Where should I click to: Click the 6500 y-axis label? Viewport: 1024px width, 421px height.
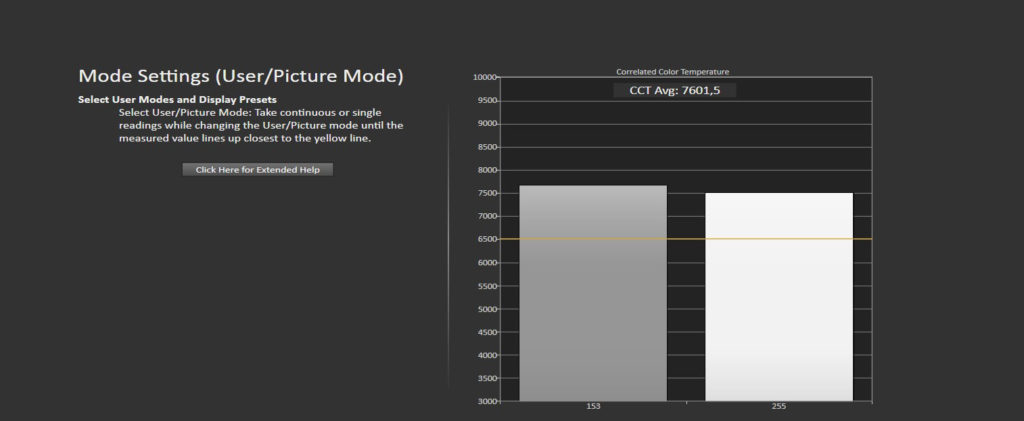tap(487, 240)
